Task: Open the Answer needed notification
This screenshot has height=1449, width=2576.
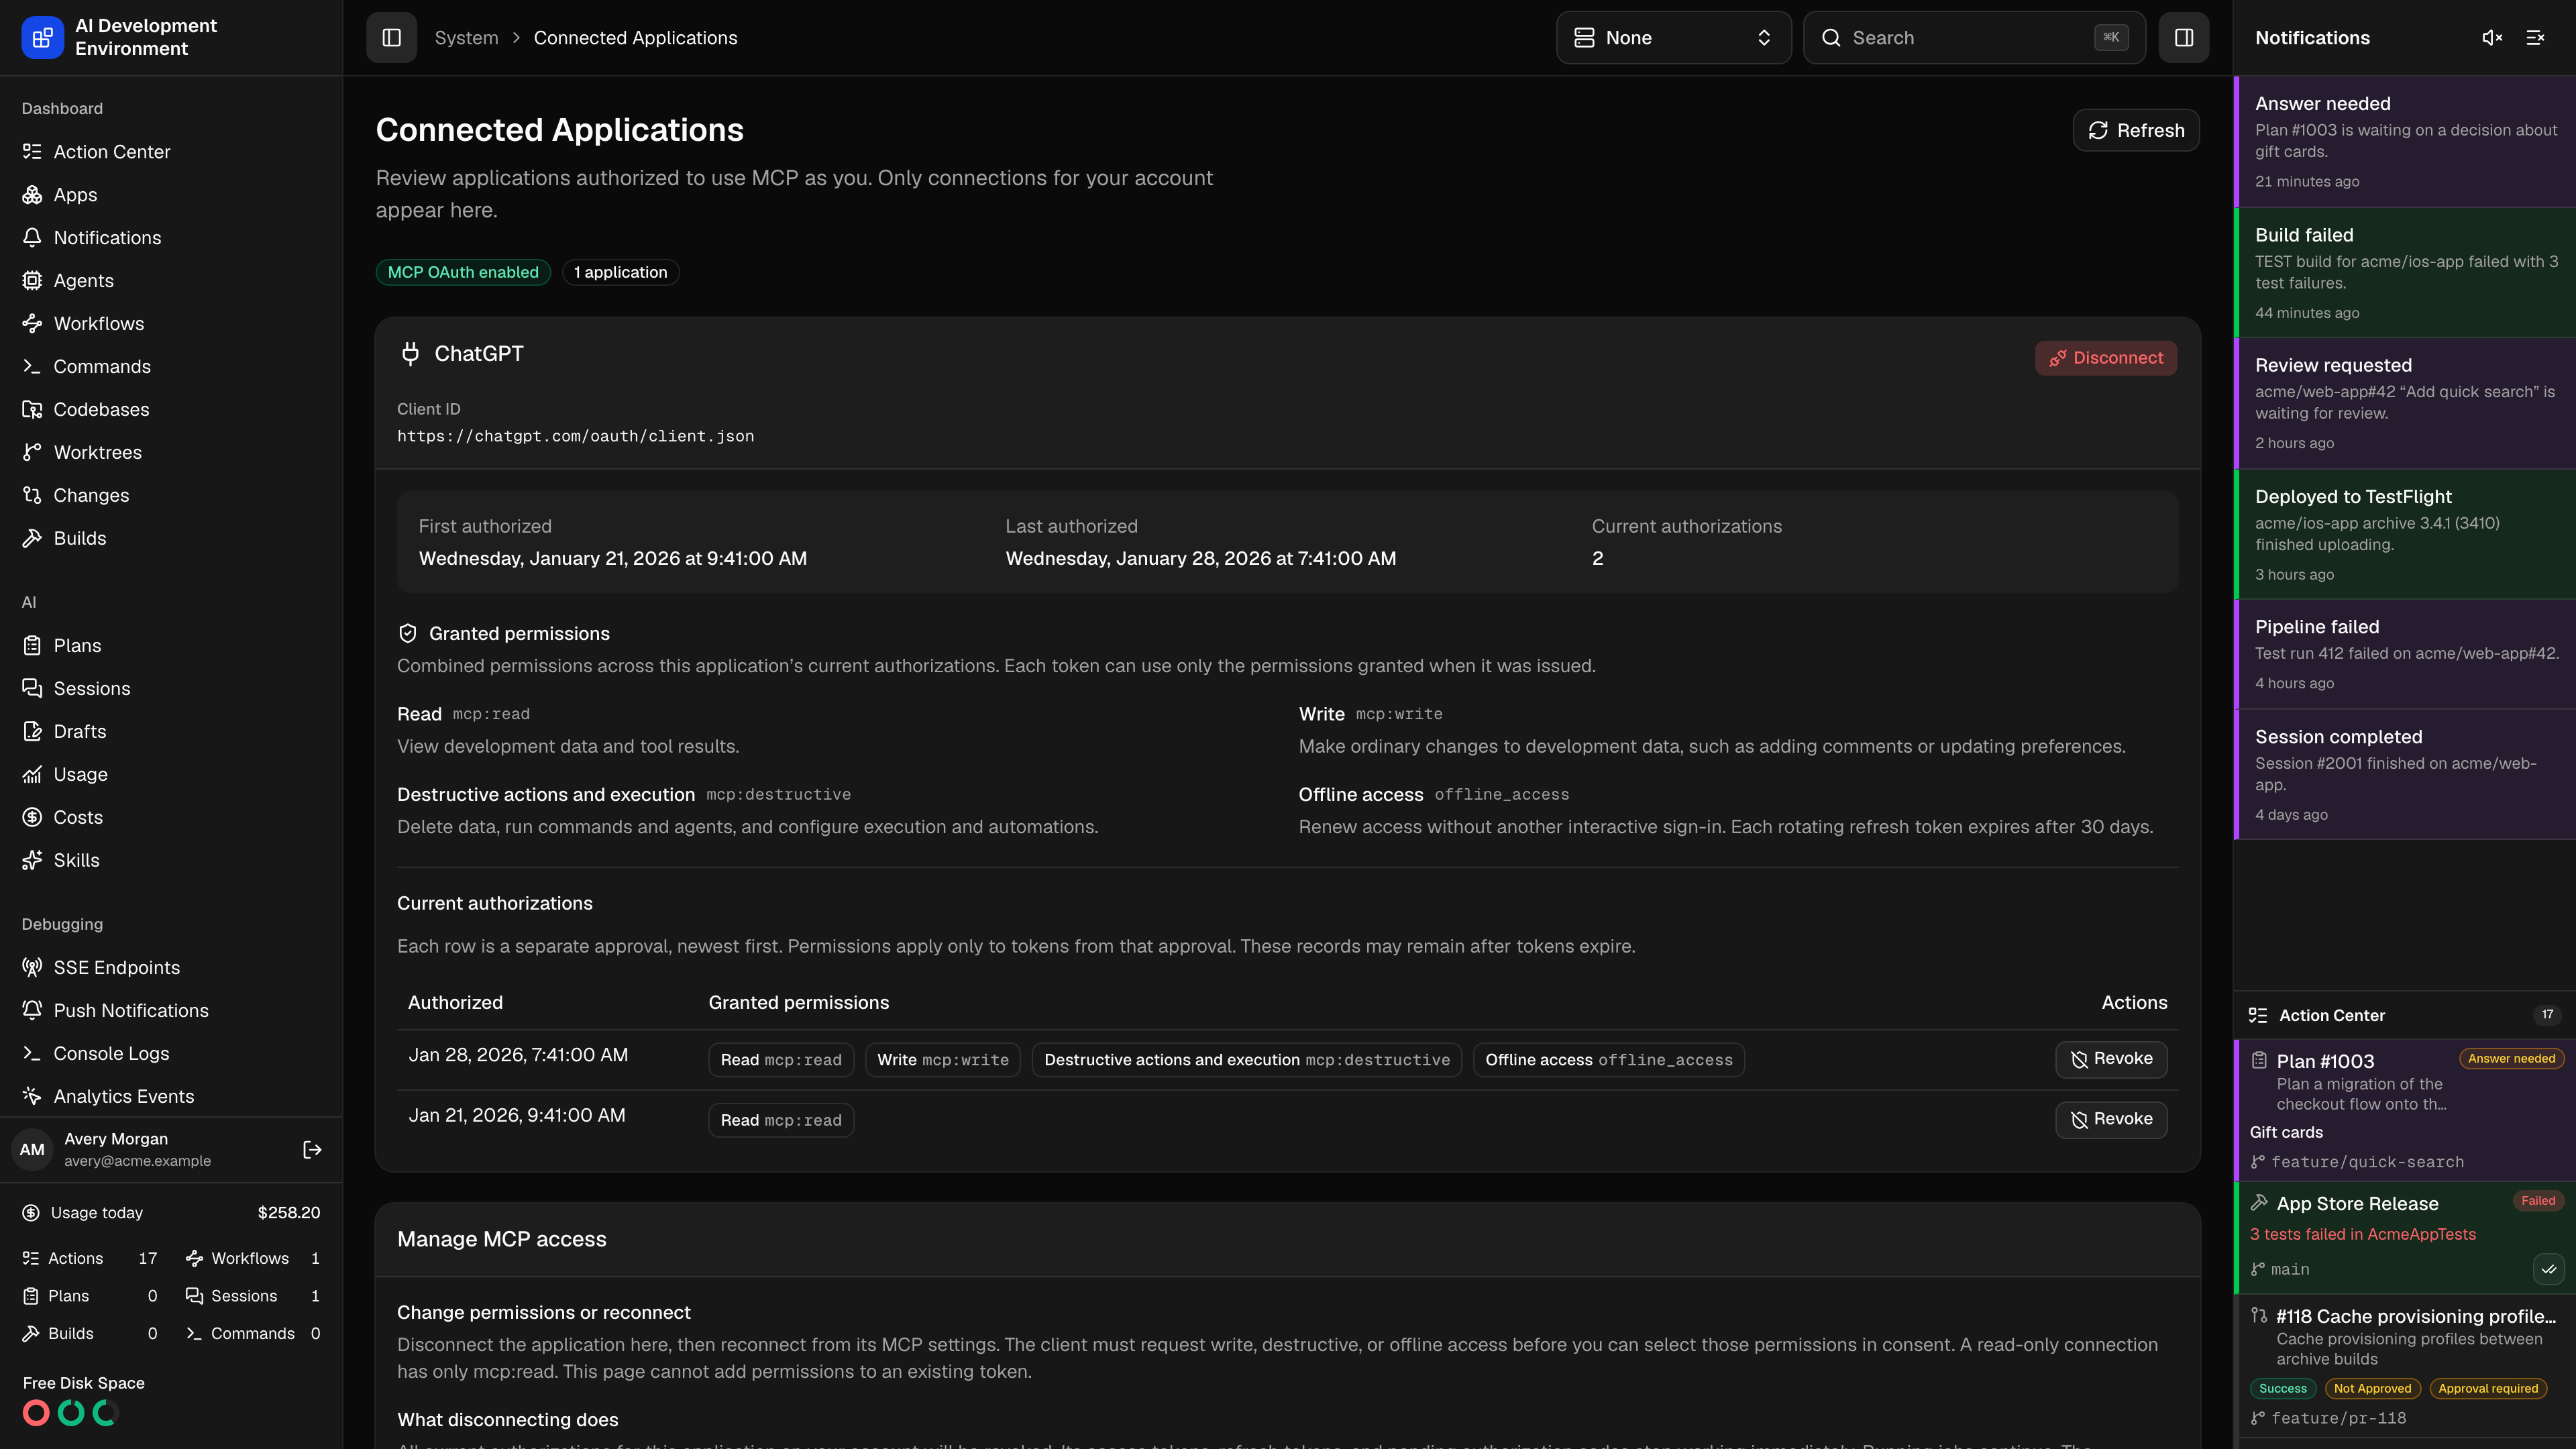Action: [x=2405, y=141]
